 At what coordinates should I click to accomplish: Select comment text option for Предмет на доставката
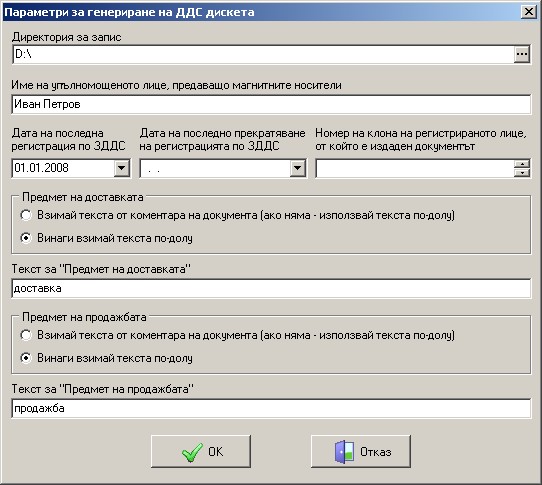[x=26, y=215]
